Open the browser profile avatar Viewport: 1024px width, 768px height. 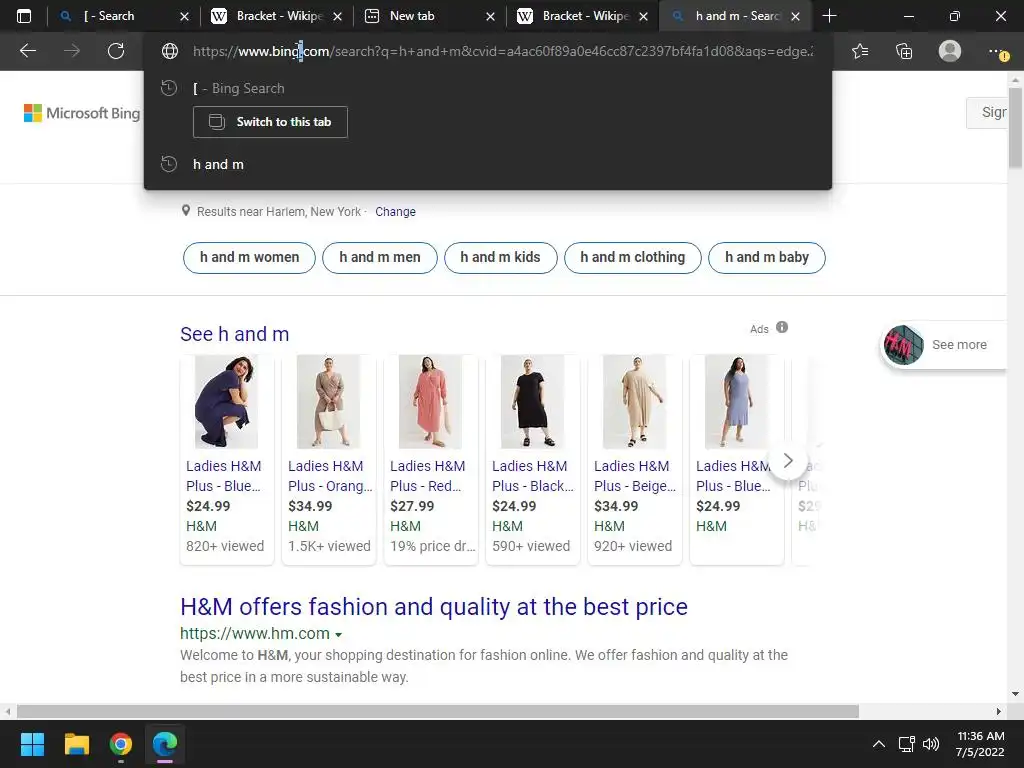[950, 51]
